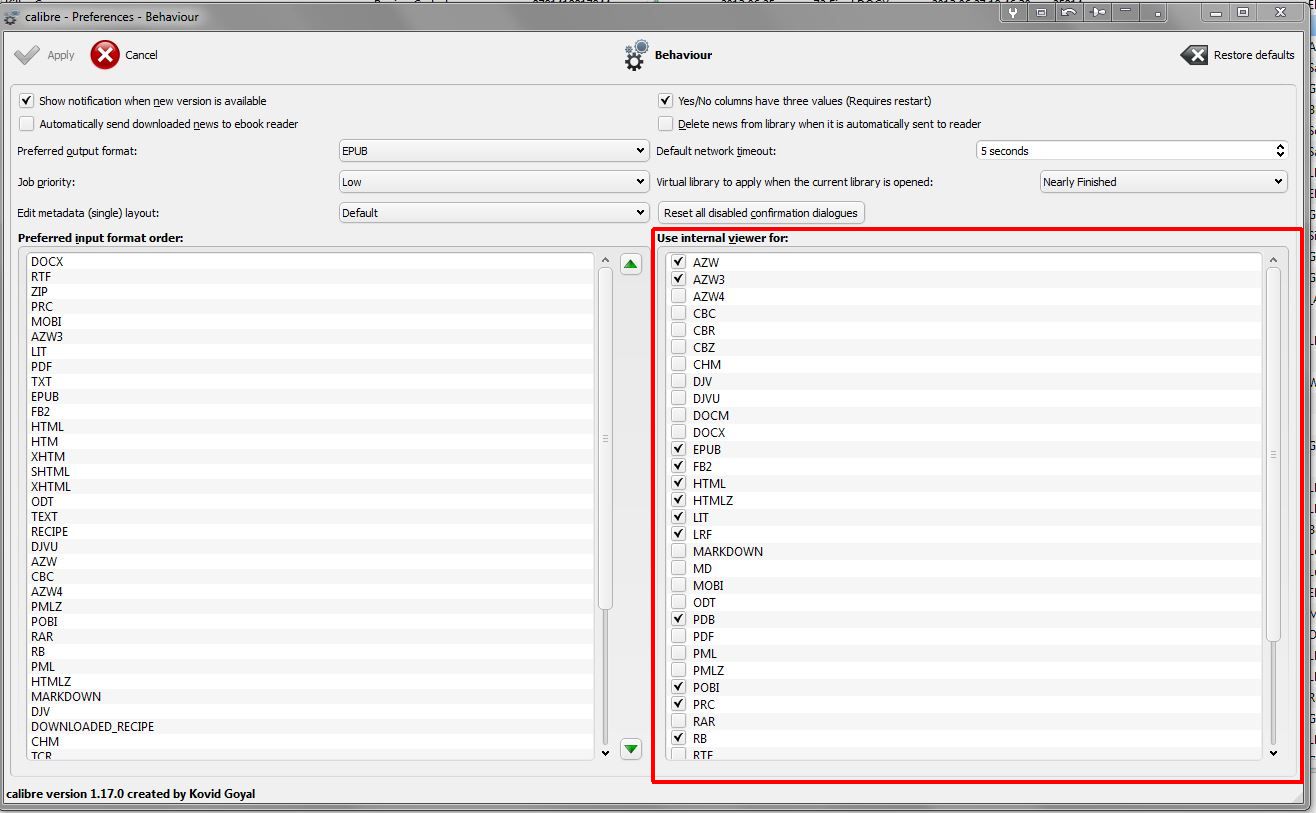Move selected input format up with green arrow
Image resolution: width=1316 pixels, height=813 pixels.
point(630,264)
